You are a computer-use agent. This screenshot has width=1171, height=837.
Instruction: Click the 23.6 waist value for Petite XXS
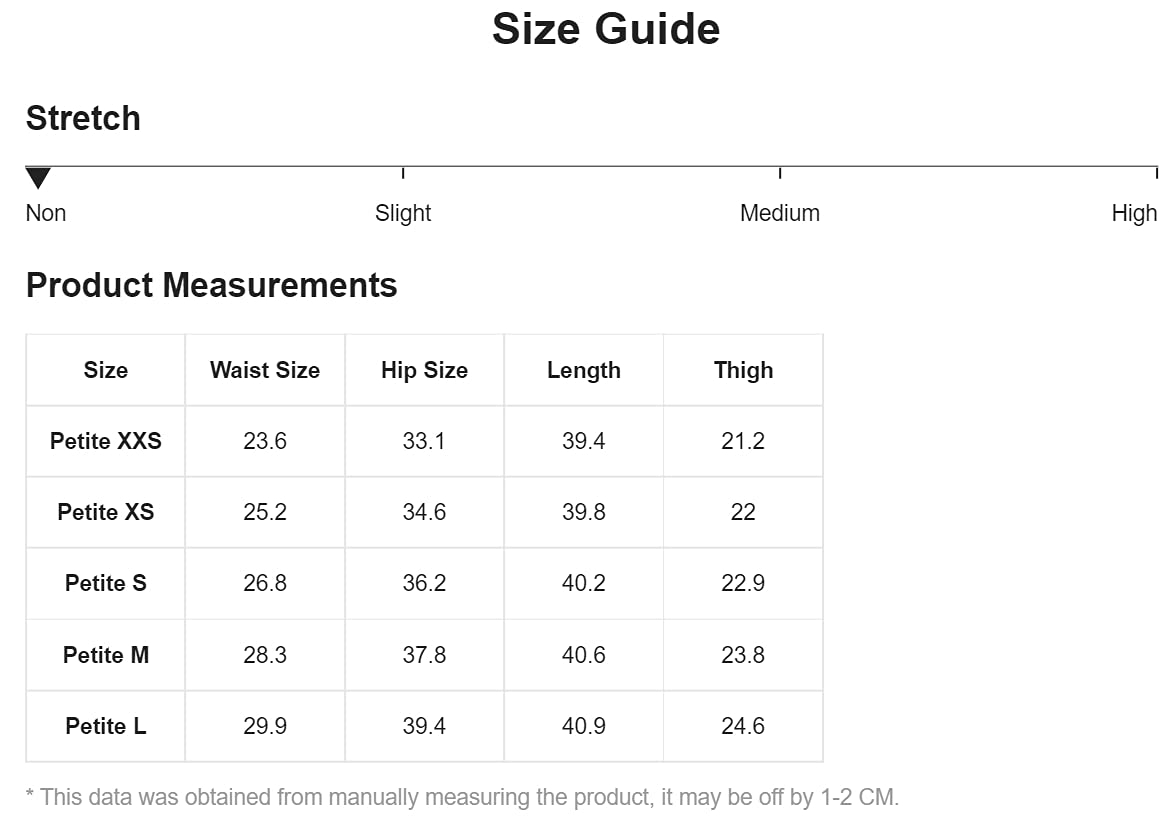coord(265,441)
